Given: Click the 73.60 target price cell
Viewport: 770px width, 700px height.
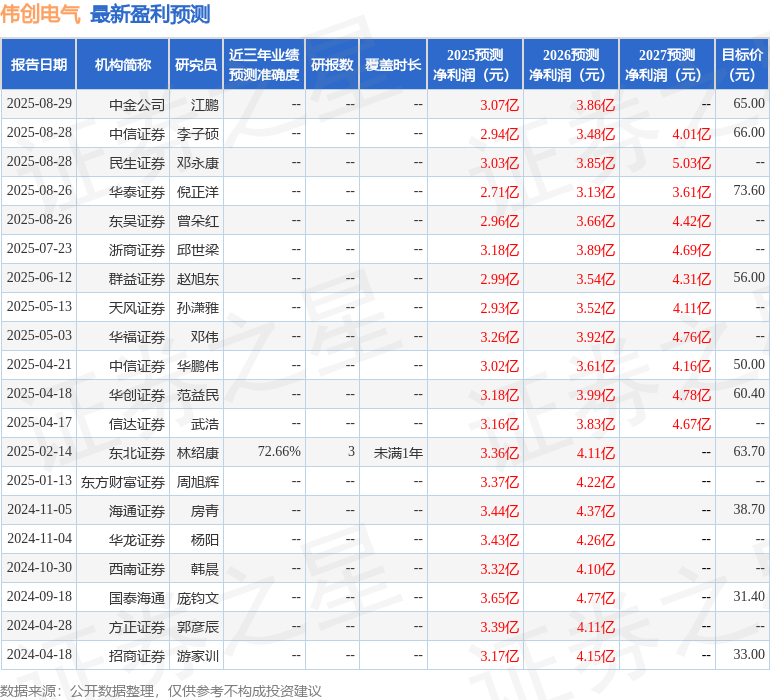Looking at the screenshot, I should pyautogui.click(x=748, y=190).
